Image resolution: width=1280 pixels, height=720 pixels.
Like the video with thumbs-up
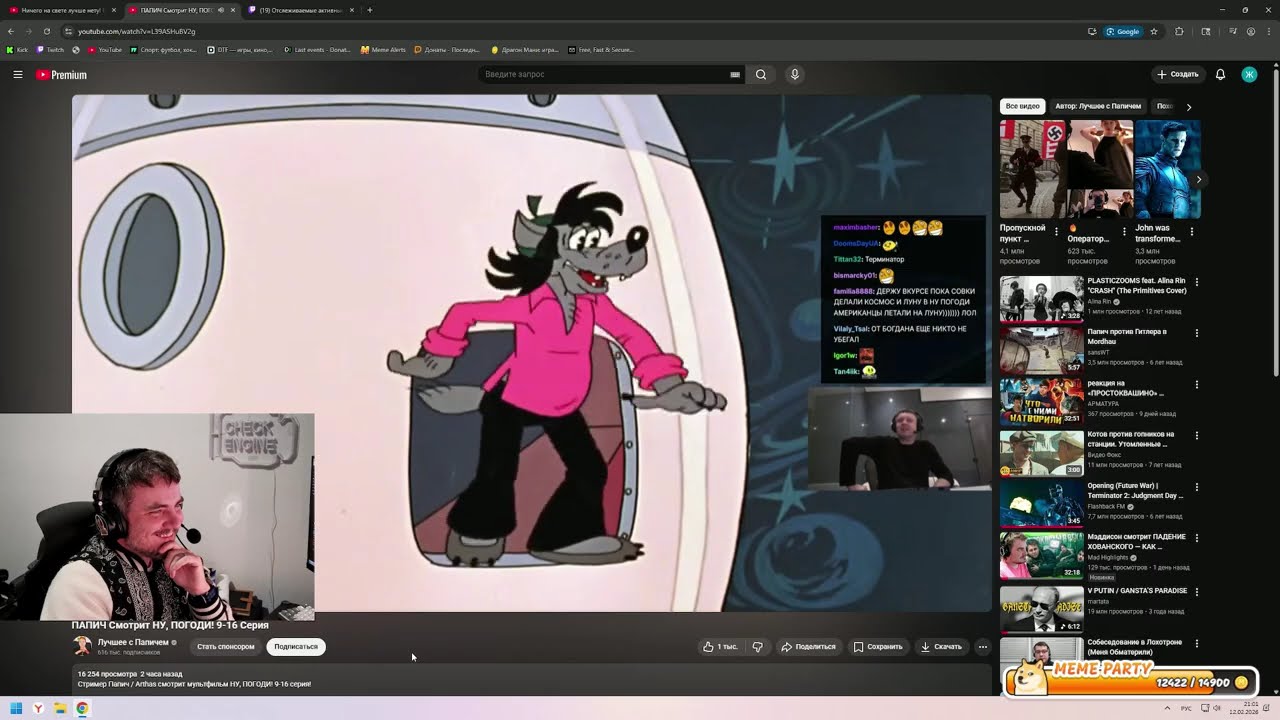coord(720,646)
